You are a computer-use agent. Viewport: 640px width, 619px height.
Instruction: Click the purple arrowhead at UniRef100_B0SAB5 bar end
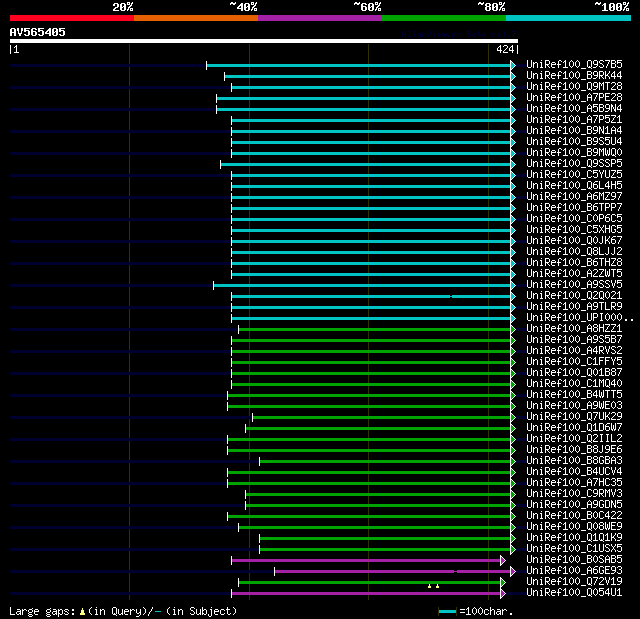[x=503, y=561]
